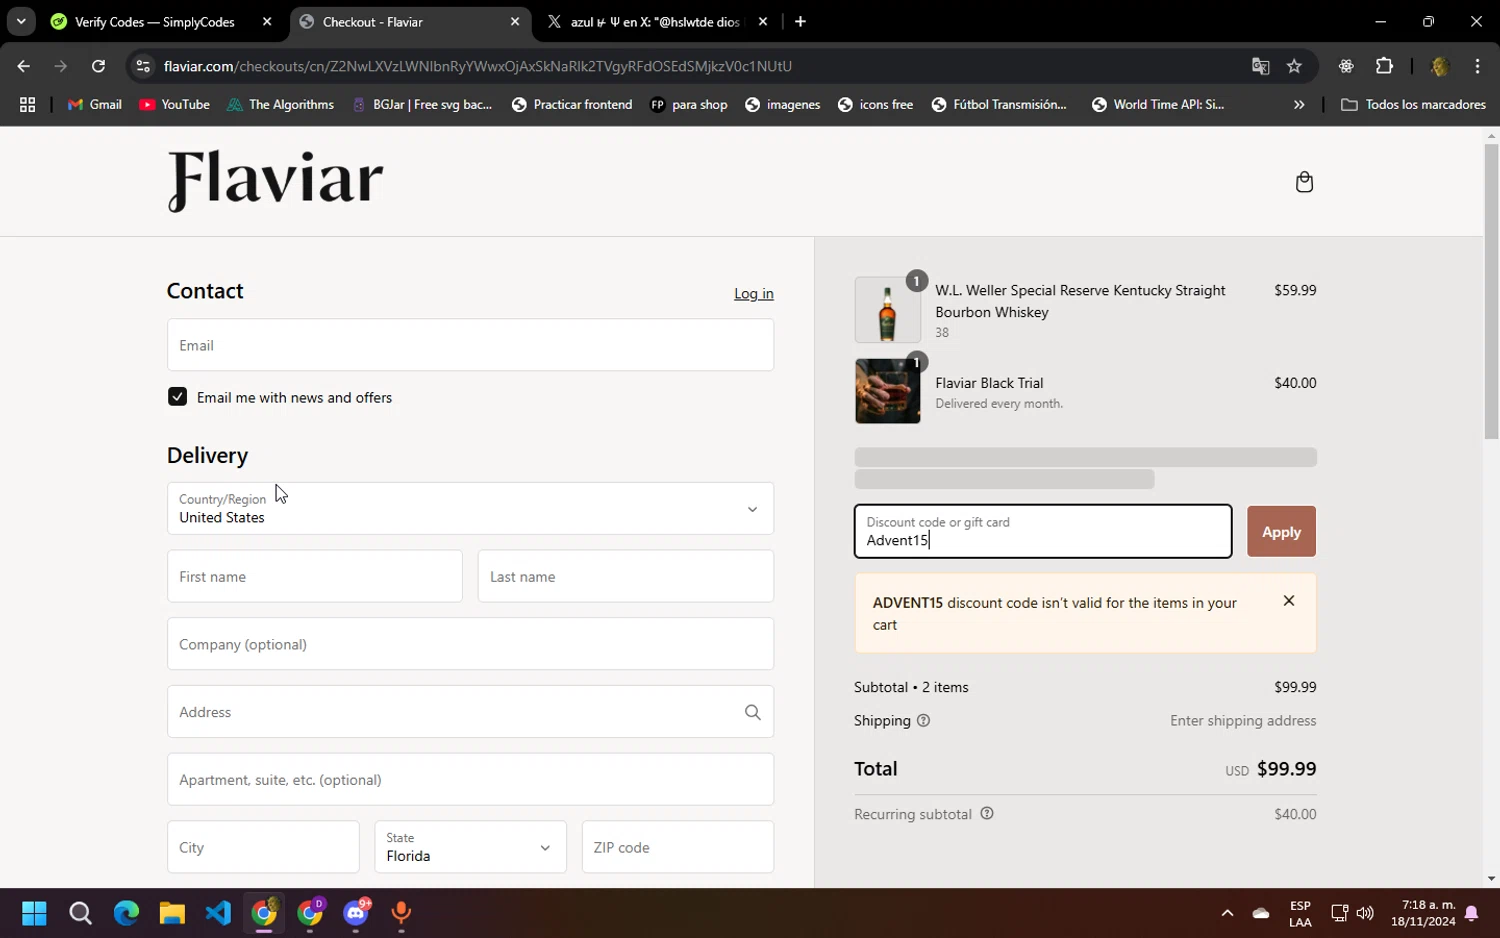Click the Log in link
1500x938 pixels.
coord(753,294)
